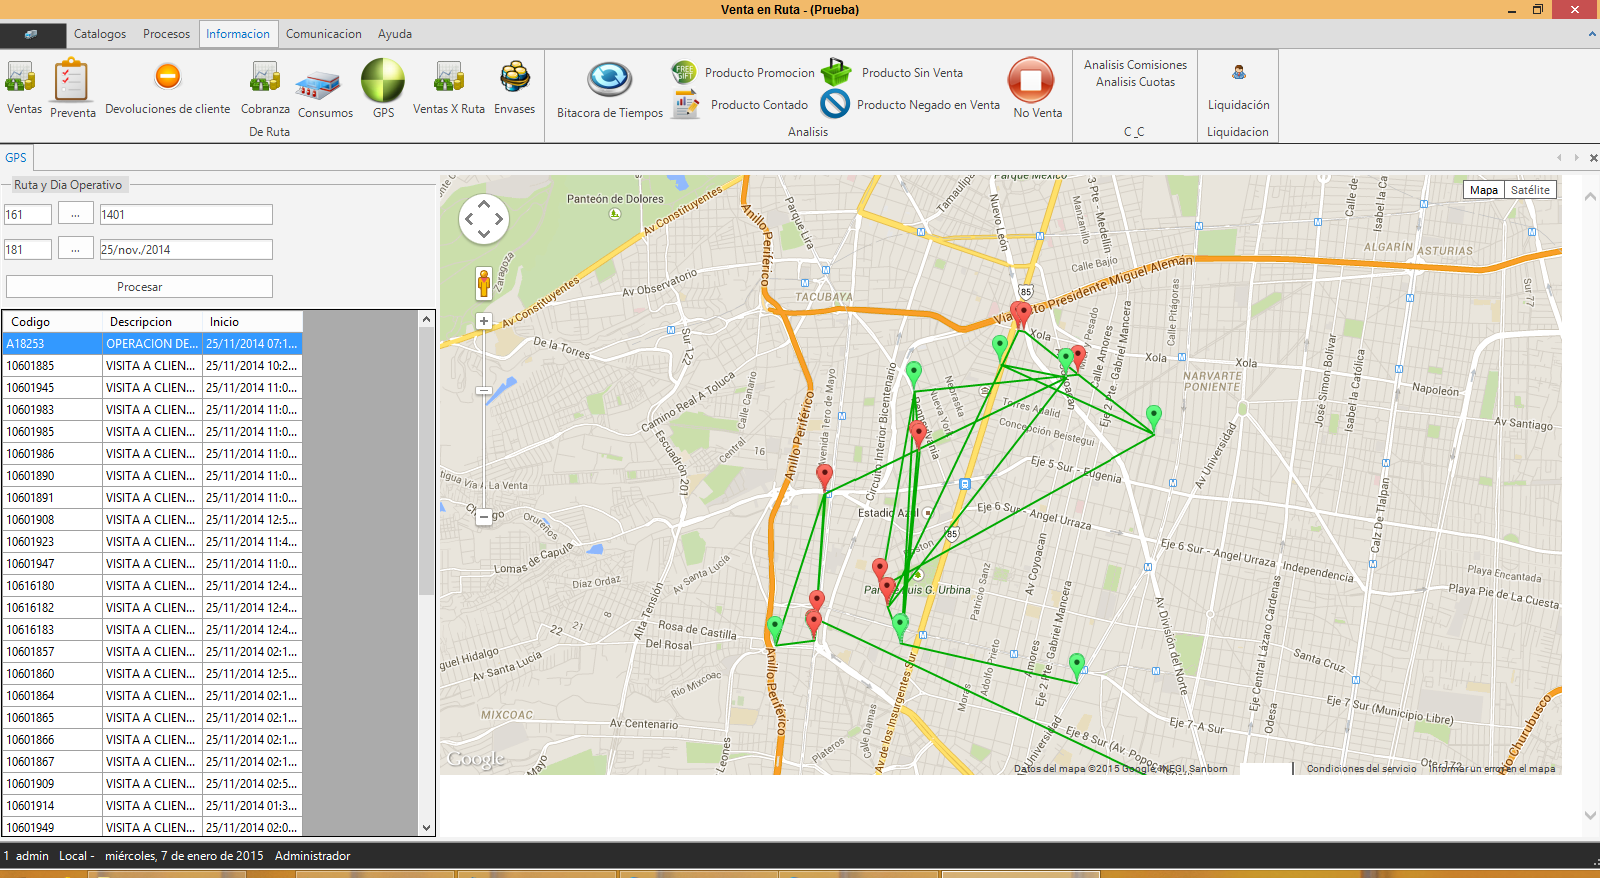Click the route name field 1401
The width and height of the screenshot is (1600, 878).
pyautogui.click(x=186, y=214)
